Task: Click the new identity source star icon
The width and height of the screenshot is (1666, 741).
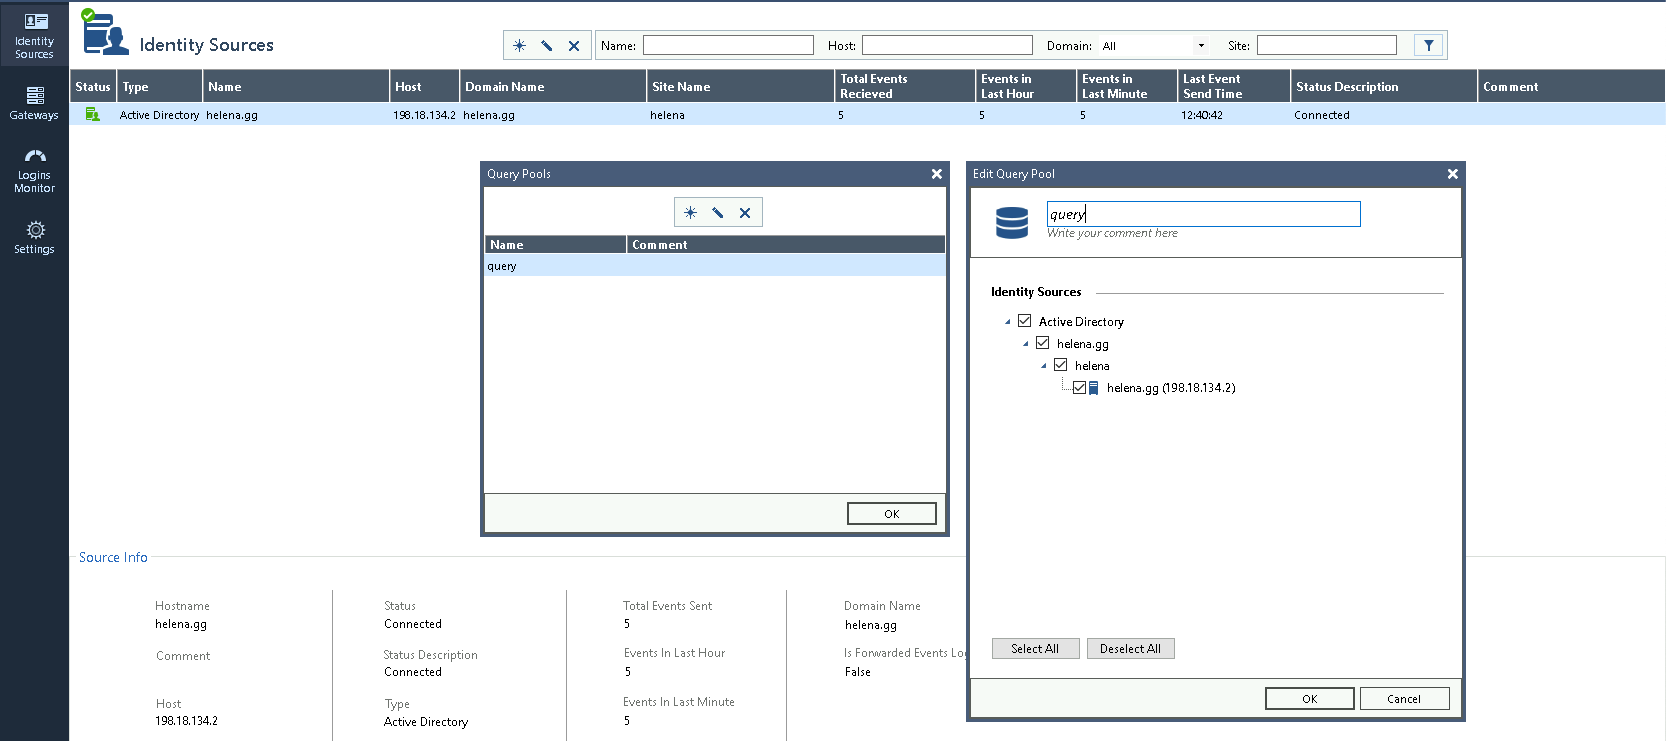Action: (x=519, y=46)
